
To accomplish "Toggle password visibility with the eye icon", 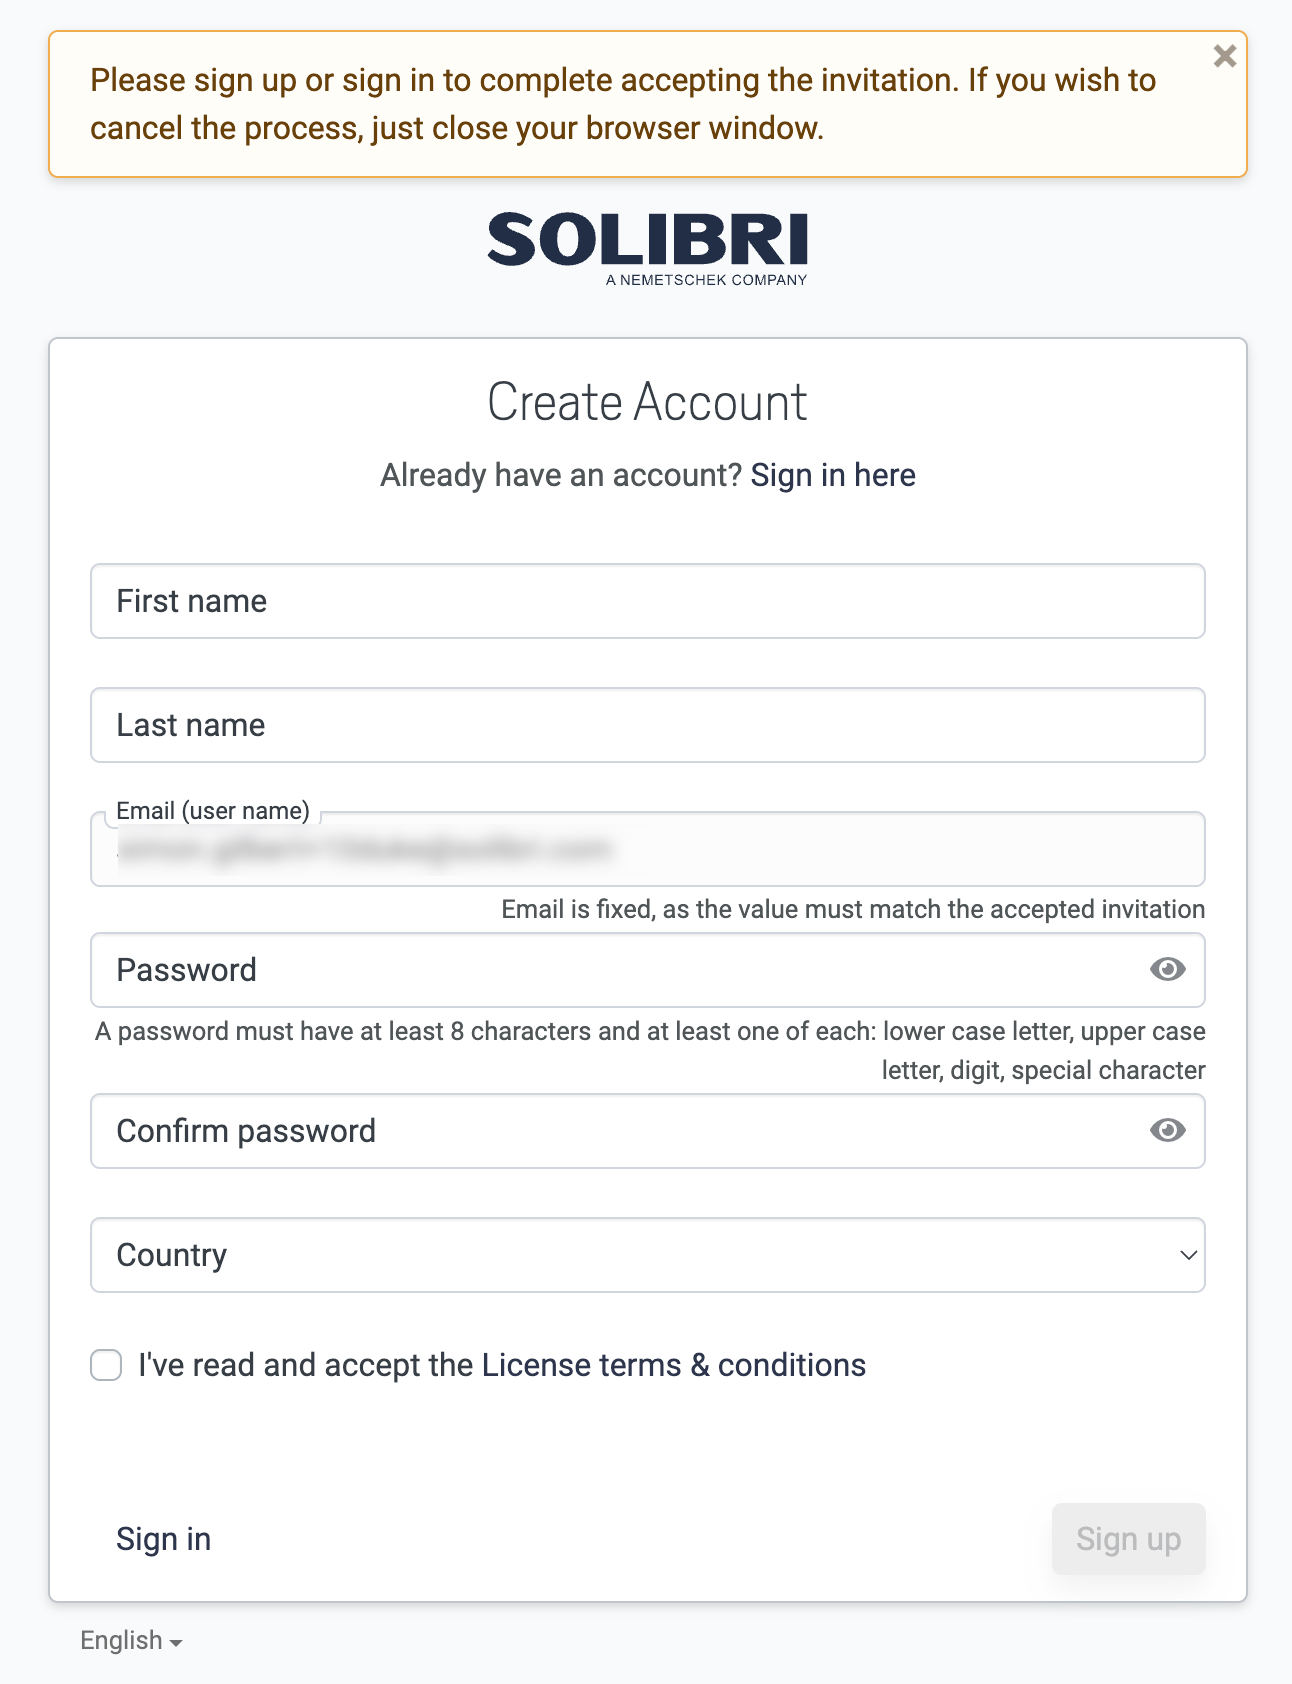I will click(1167, 969).
